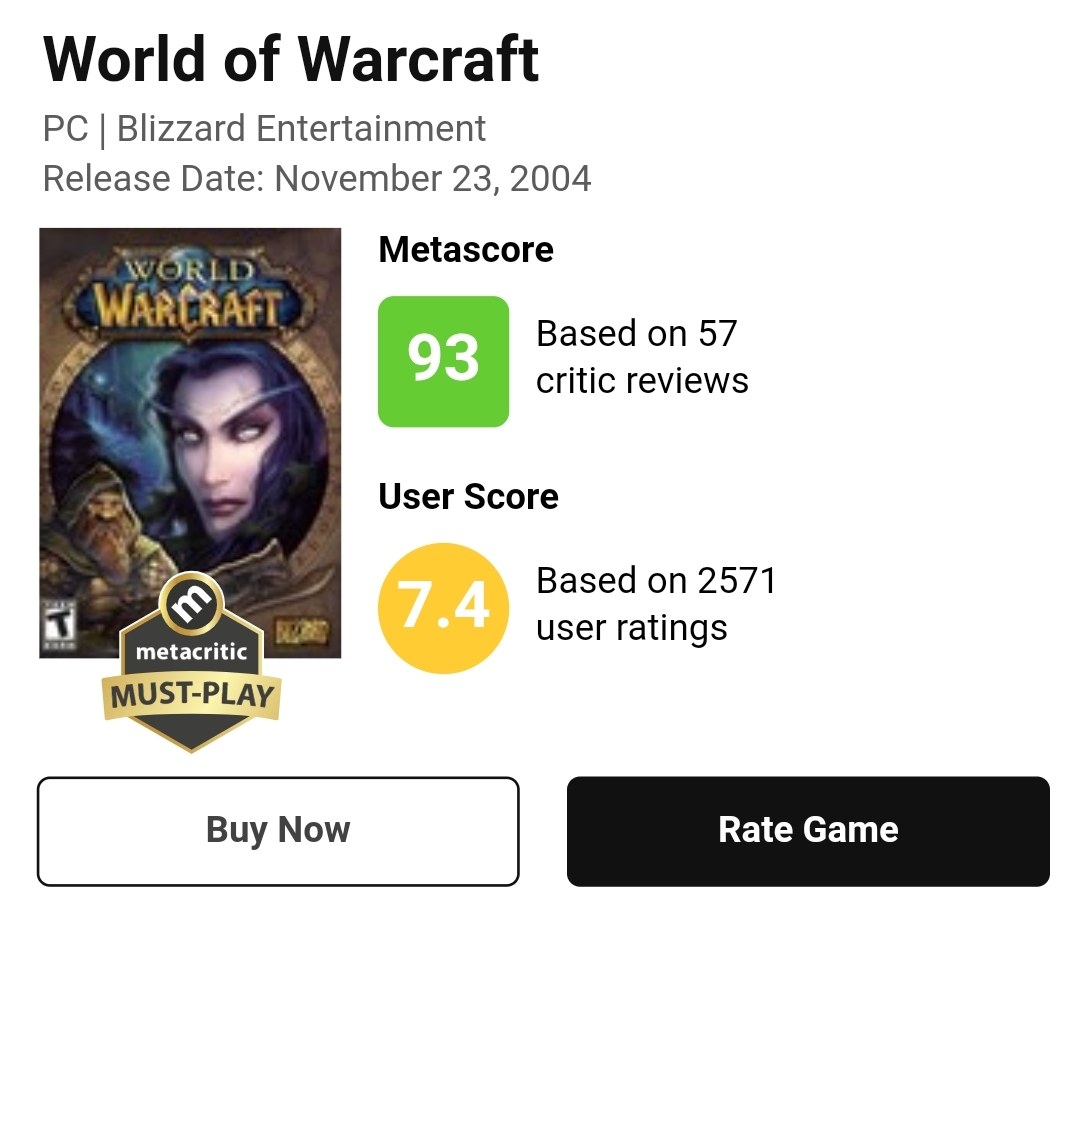
Task: Click the Metacritic 'm' logo circle on the badge
Action: tap(190, 603)
